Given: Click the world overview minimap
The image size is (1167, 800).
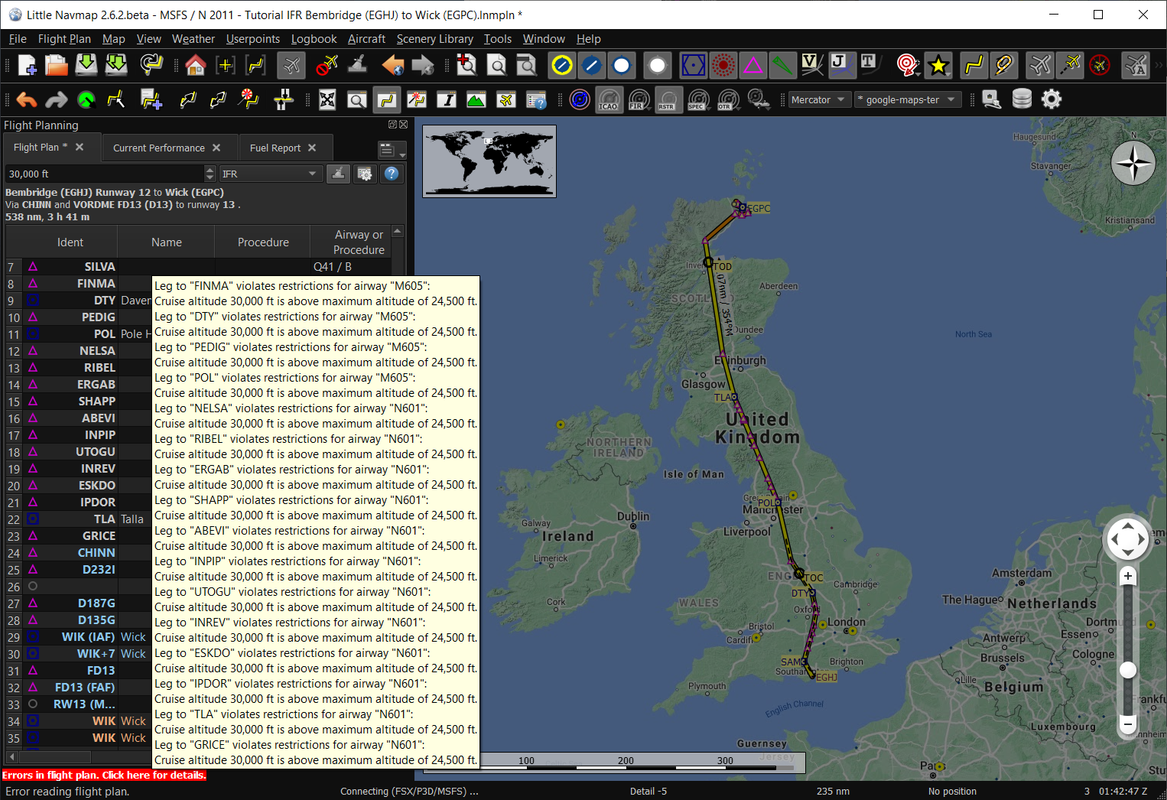Looking at the screenshot, I should [x=489, y=161].
